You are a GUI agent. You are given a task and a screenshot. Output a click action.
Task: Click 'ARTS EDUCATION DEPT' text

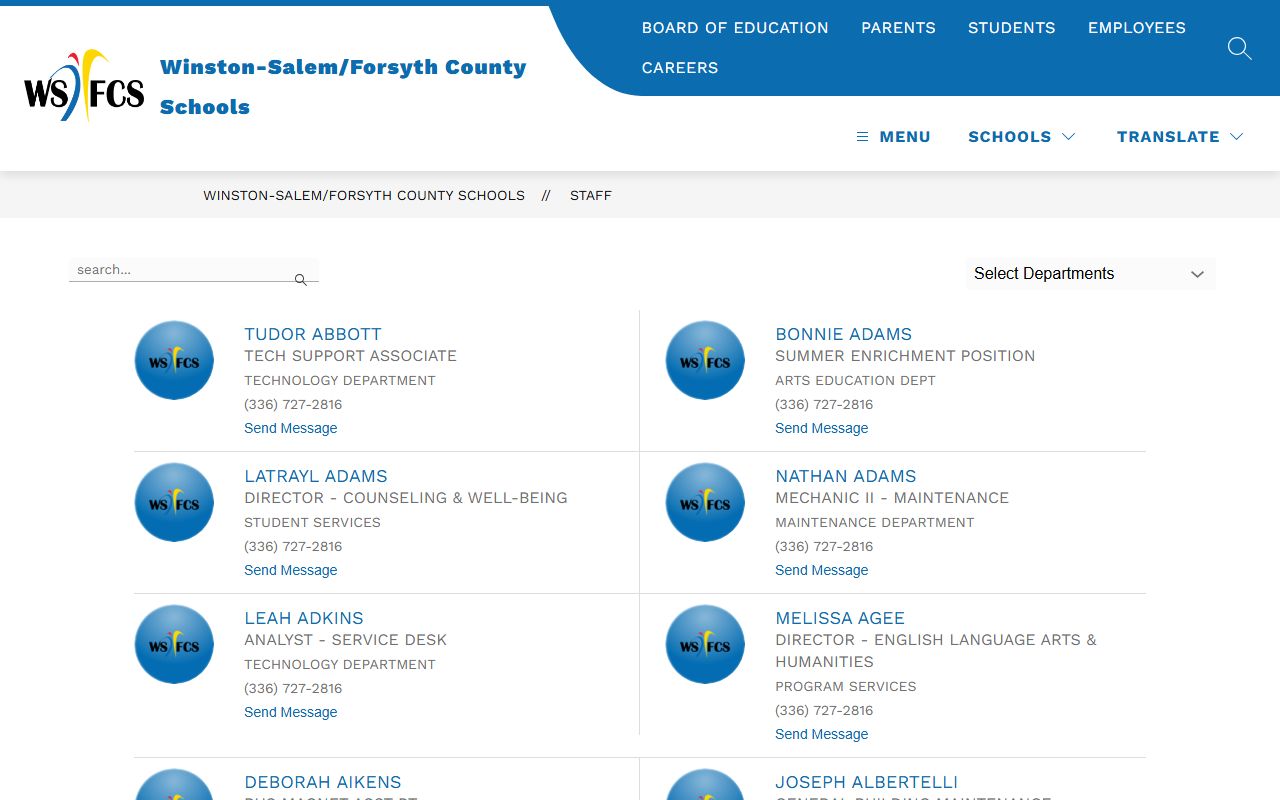point(855,381)
